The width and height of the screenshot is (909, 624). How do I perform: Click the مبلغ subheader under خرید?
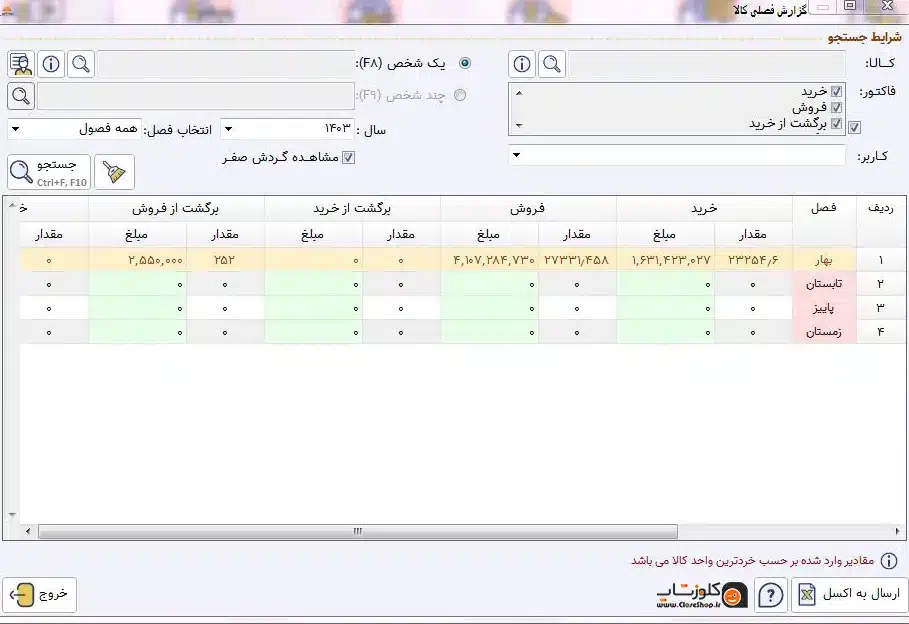[664, 234]
